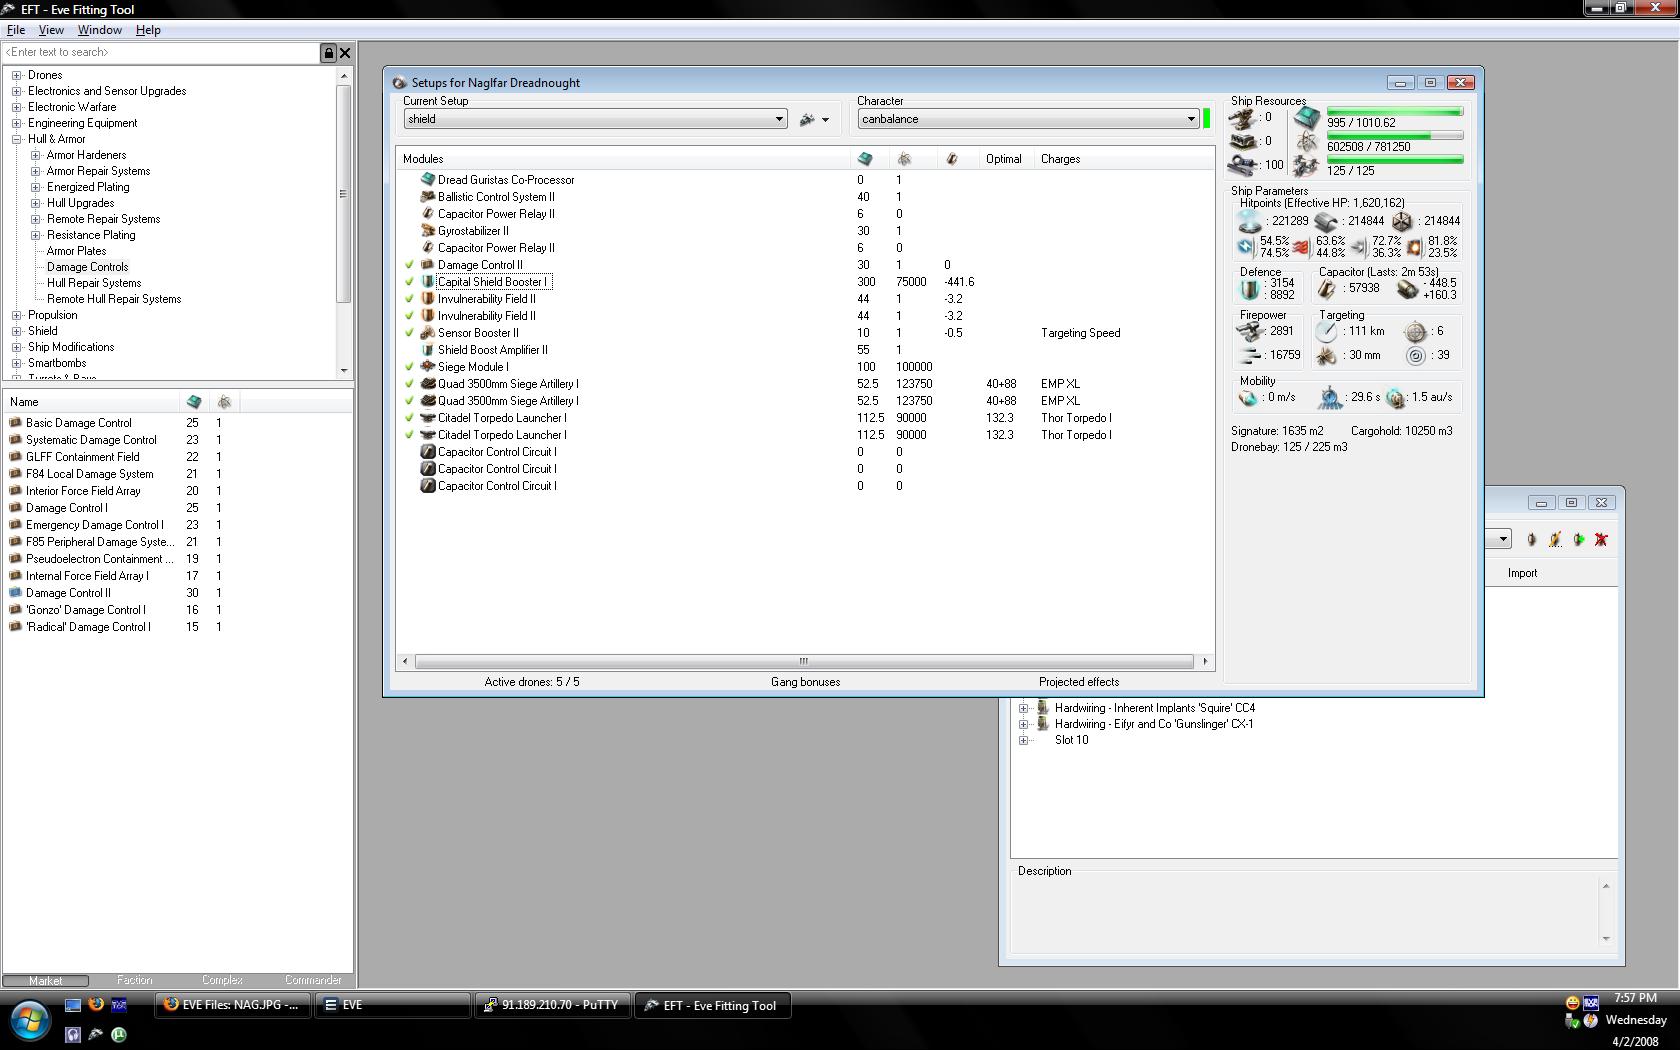Click the structure hitpoints icon
1680x1050 pixels.
pos(1402,221)
